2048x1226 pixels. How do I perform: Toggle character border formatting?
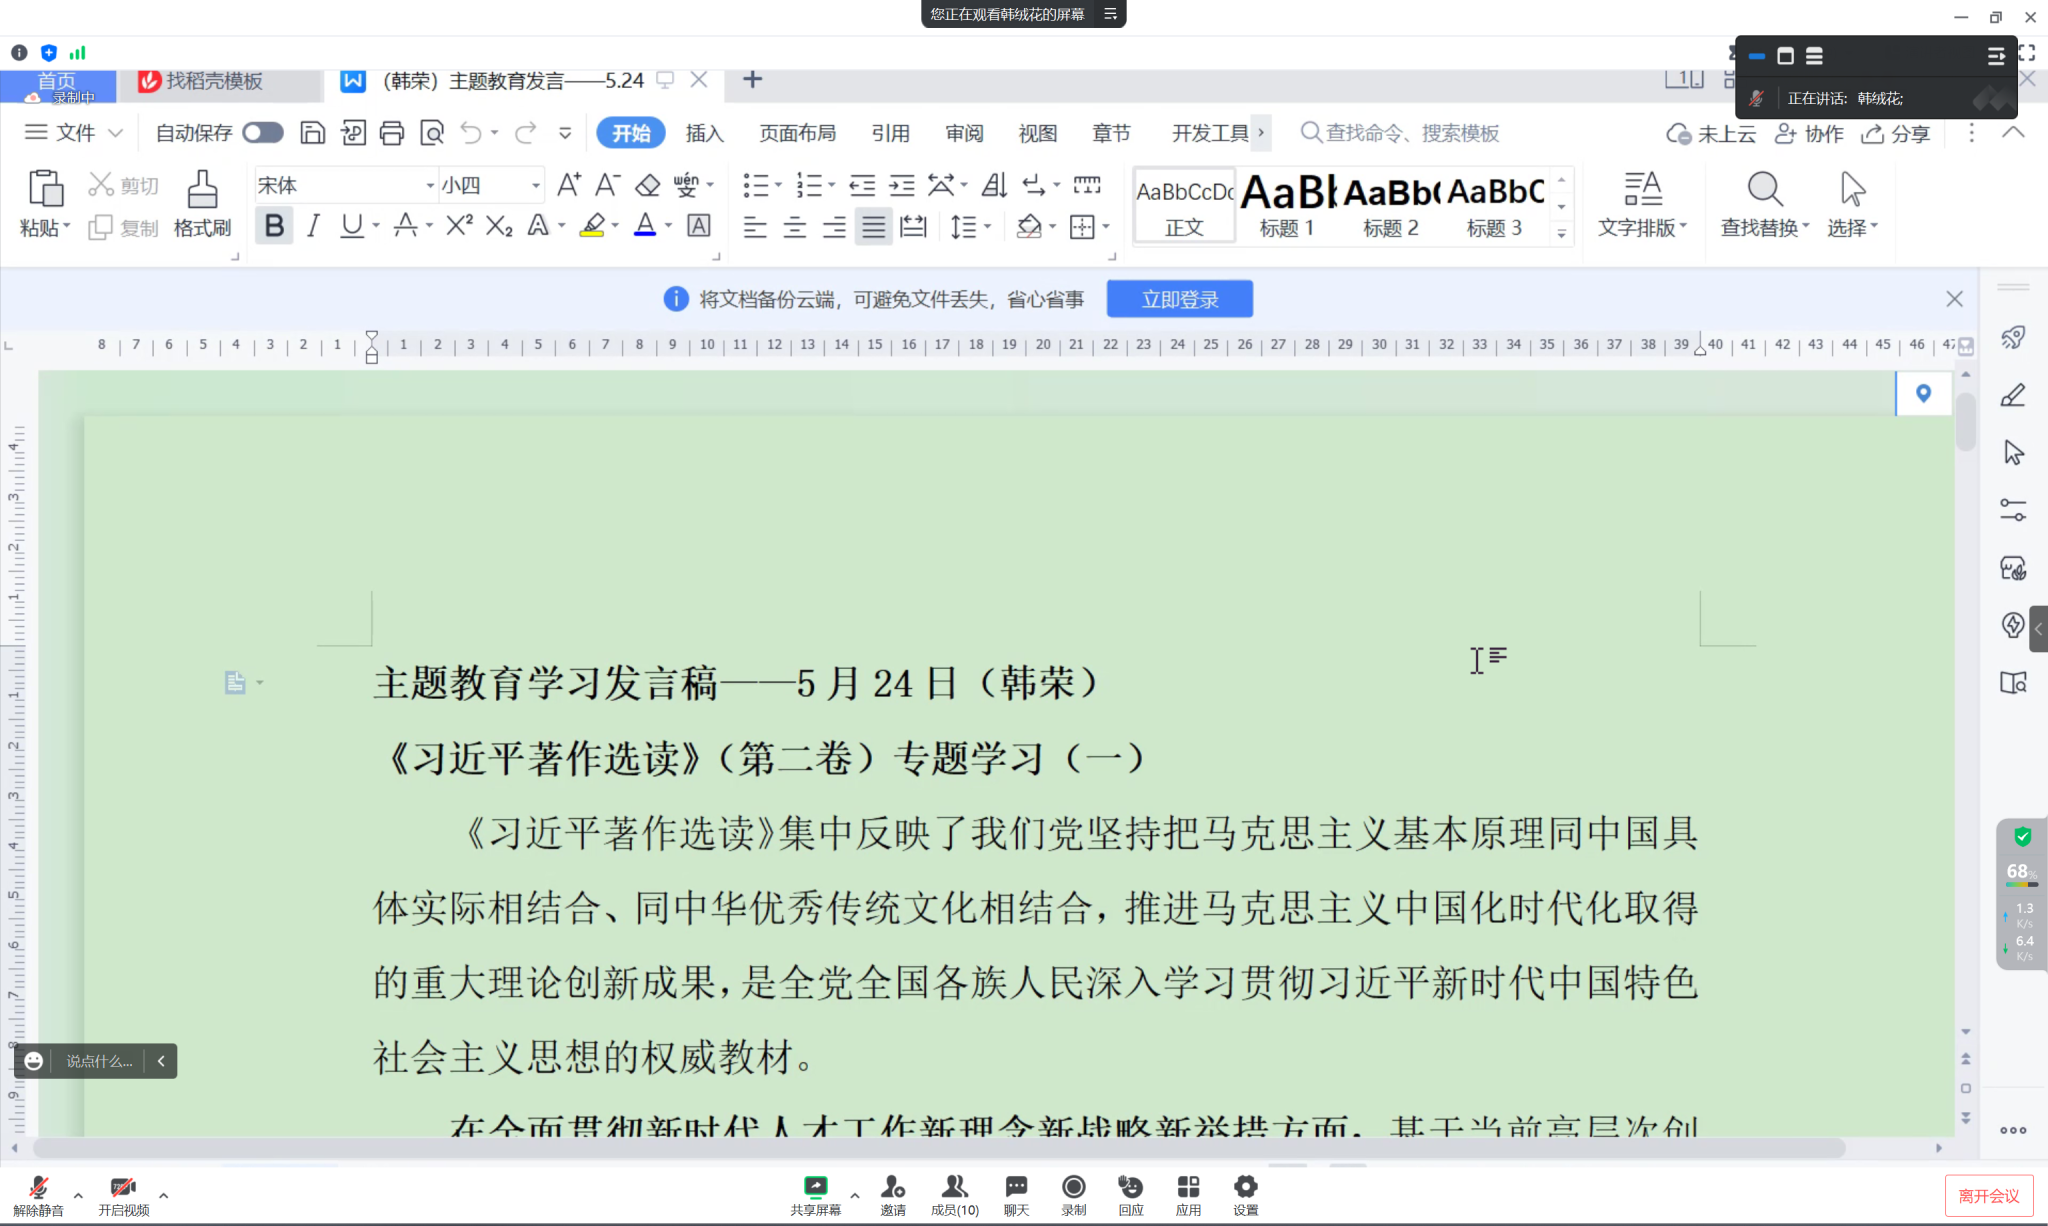(699, 226)
